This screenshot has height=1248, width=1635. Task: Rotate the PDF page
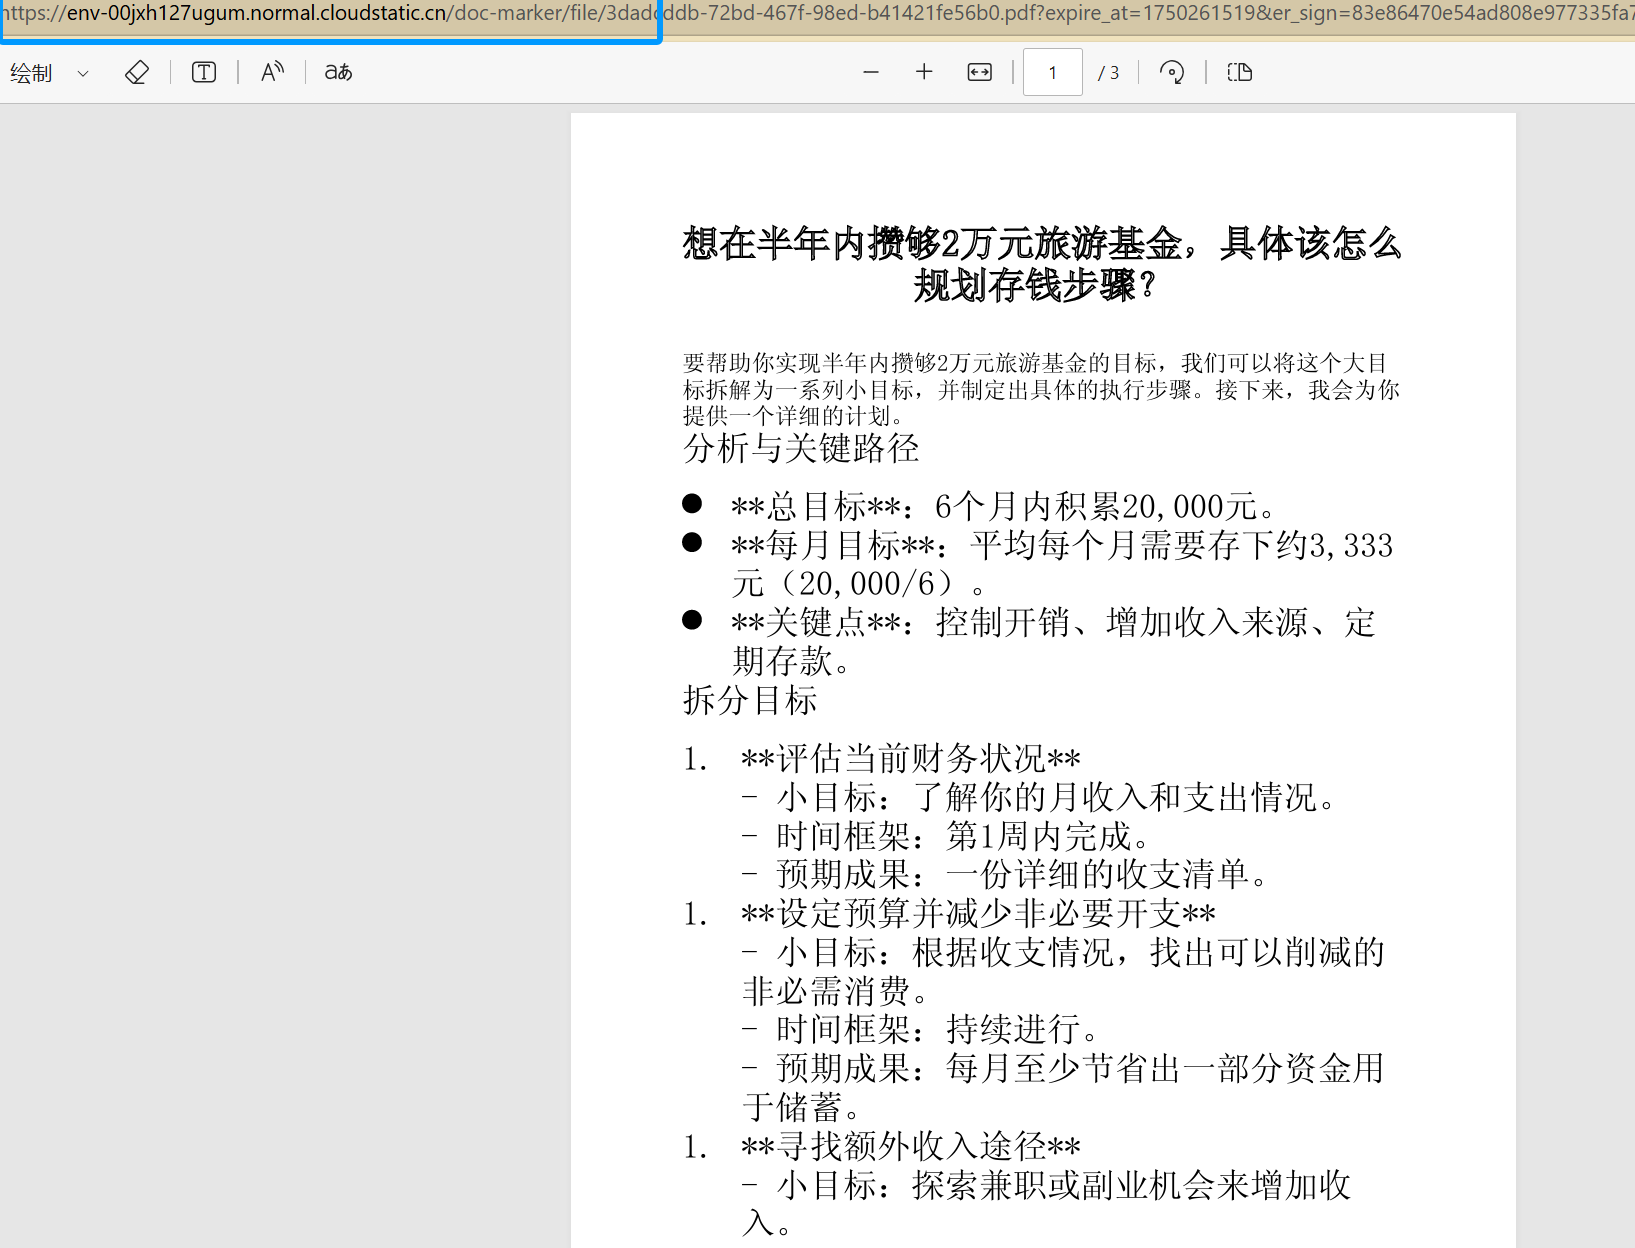1172,72
